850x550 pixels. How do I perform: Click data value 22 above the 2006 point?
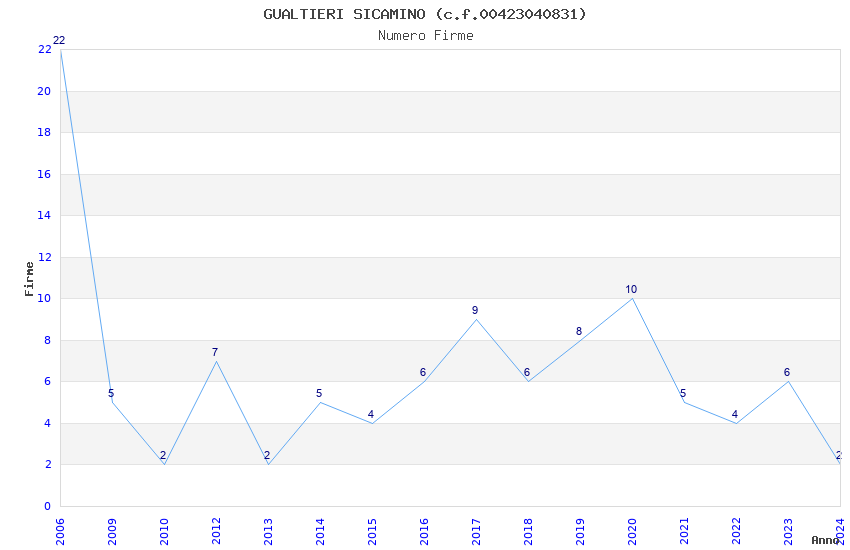(x=59, y=40)
